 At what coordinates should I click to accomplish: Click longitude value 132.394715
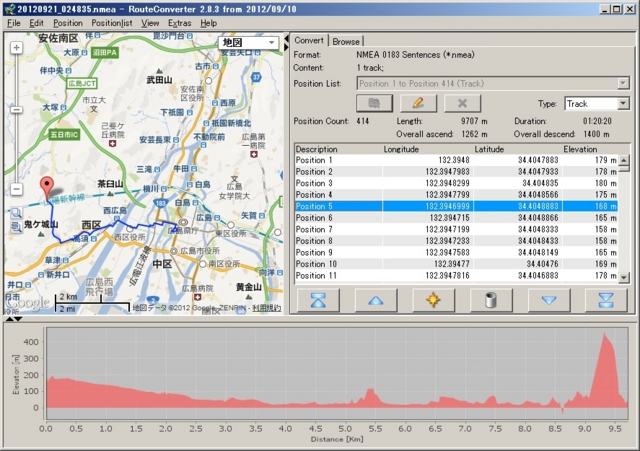[449, 218]
